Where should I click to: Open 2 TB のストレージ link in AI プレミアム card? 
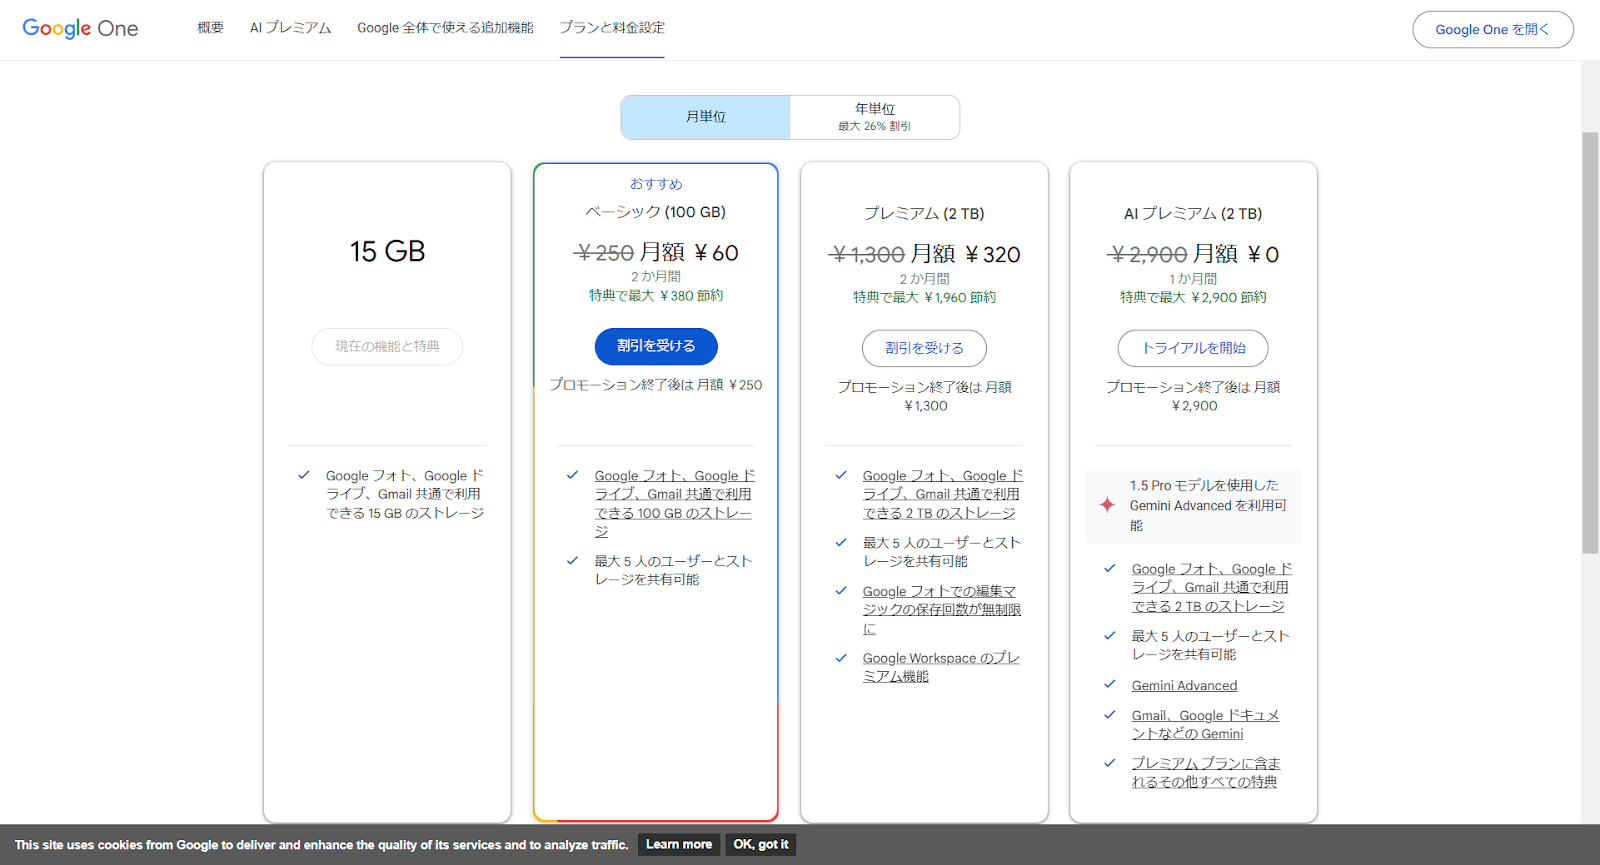pos(1211,587)
